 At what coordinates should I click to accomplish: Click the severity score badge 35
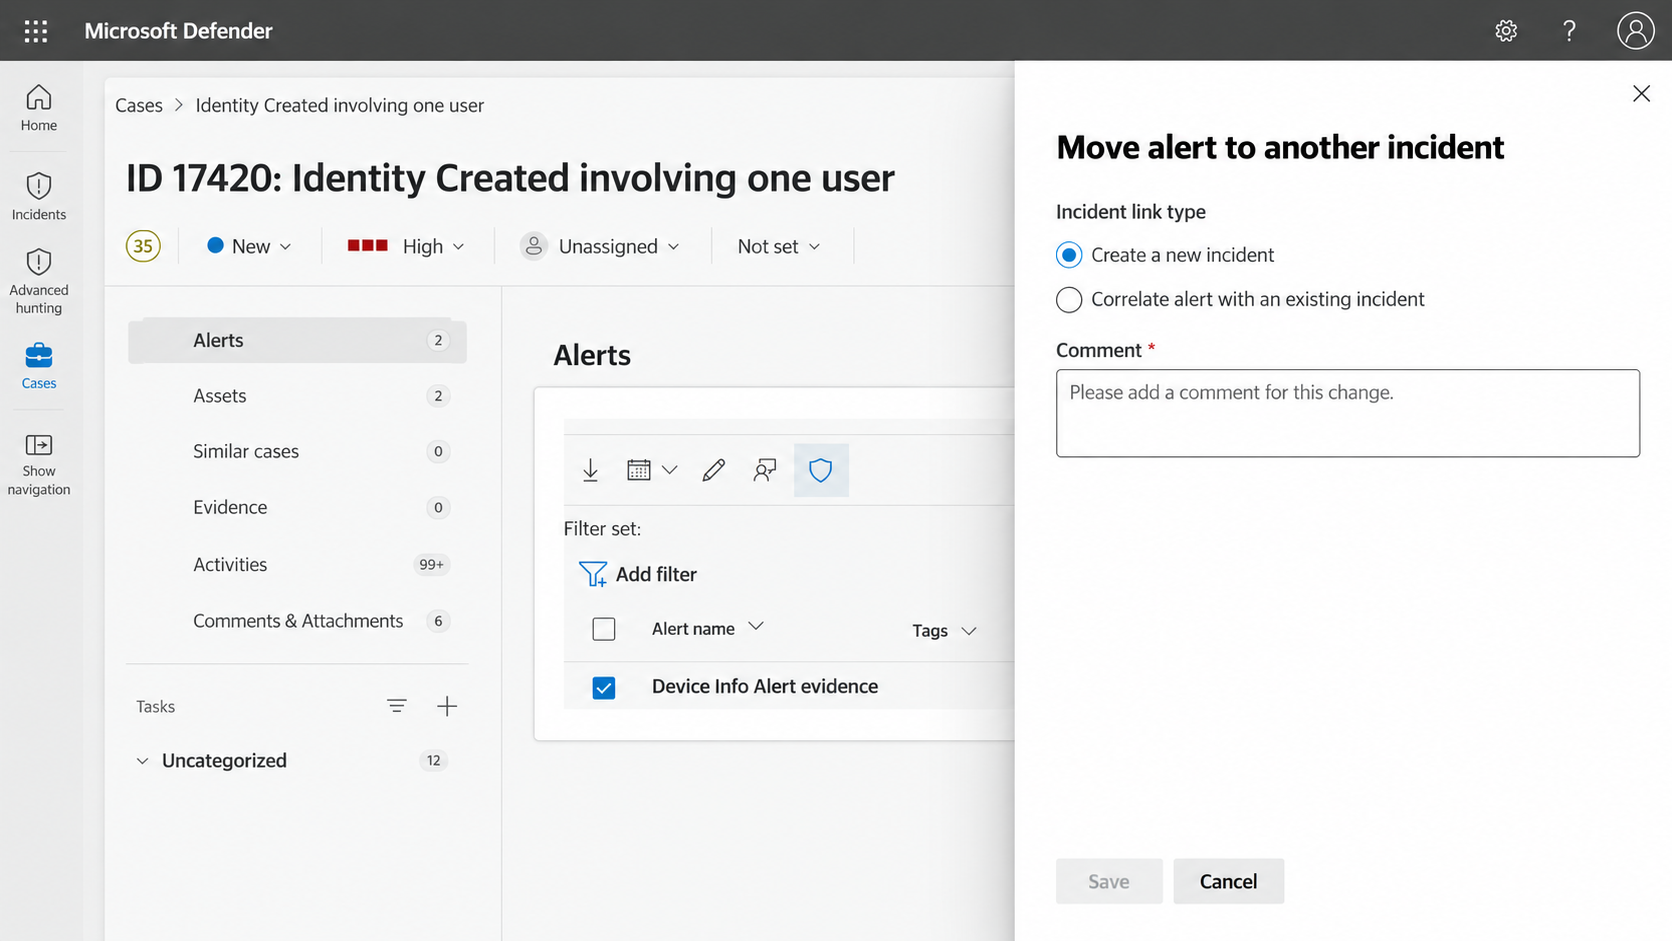143,246
